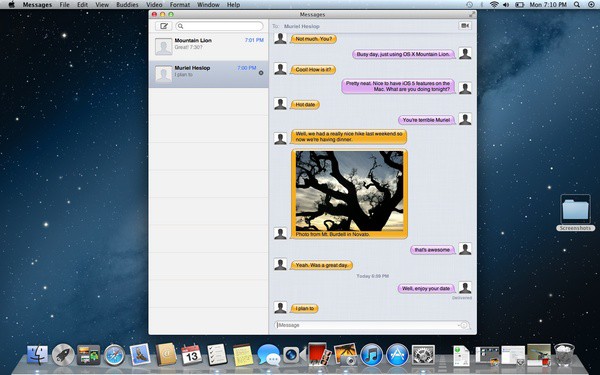This screenshot has width=600, height=375.
Task: Click the 'Busy day, just using OS X' bubble
Action: pyautogui.click(x=403, y=54)
